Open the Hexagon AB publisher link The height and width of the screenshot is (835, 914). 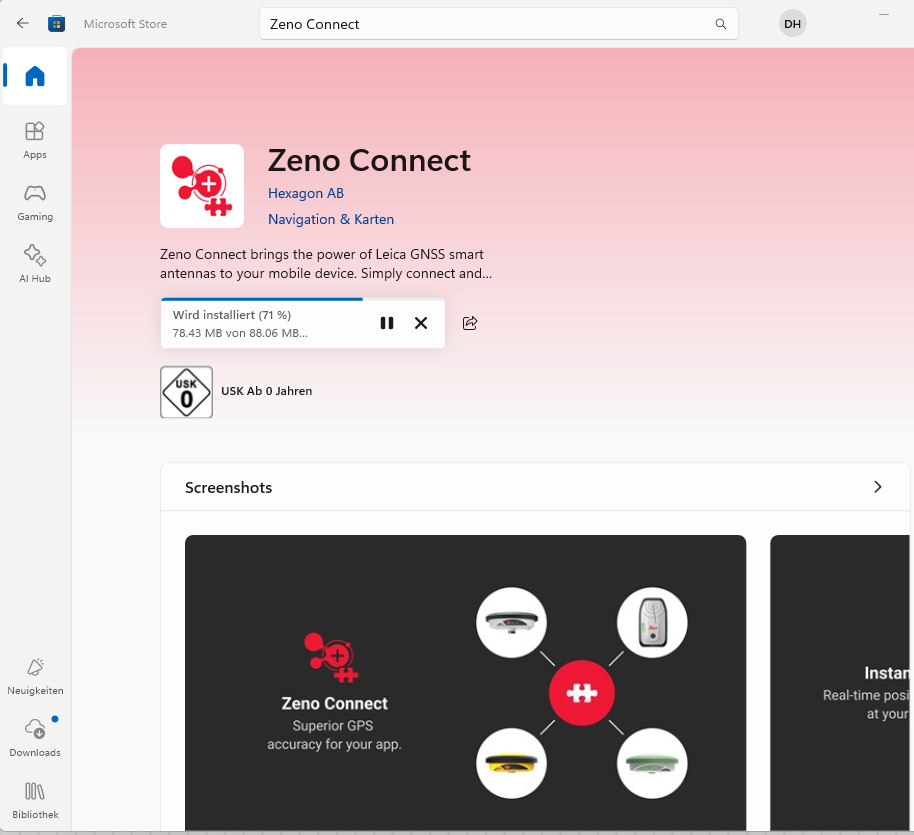point(305,193)
